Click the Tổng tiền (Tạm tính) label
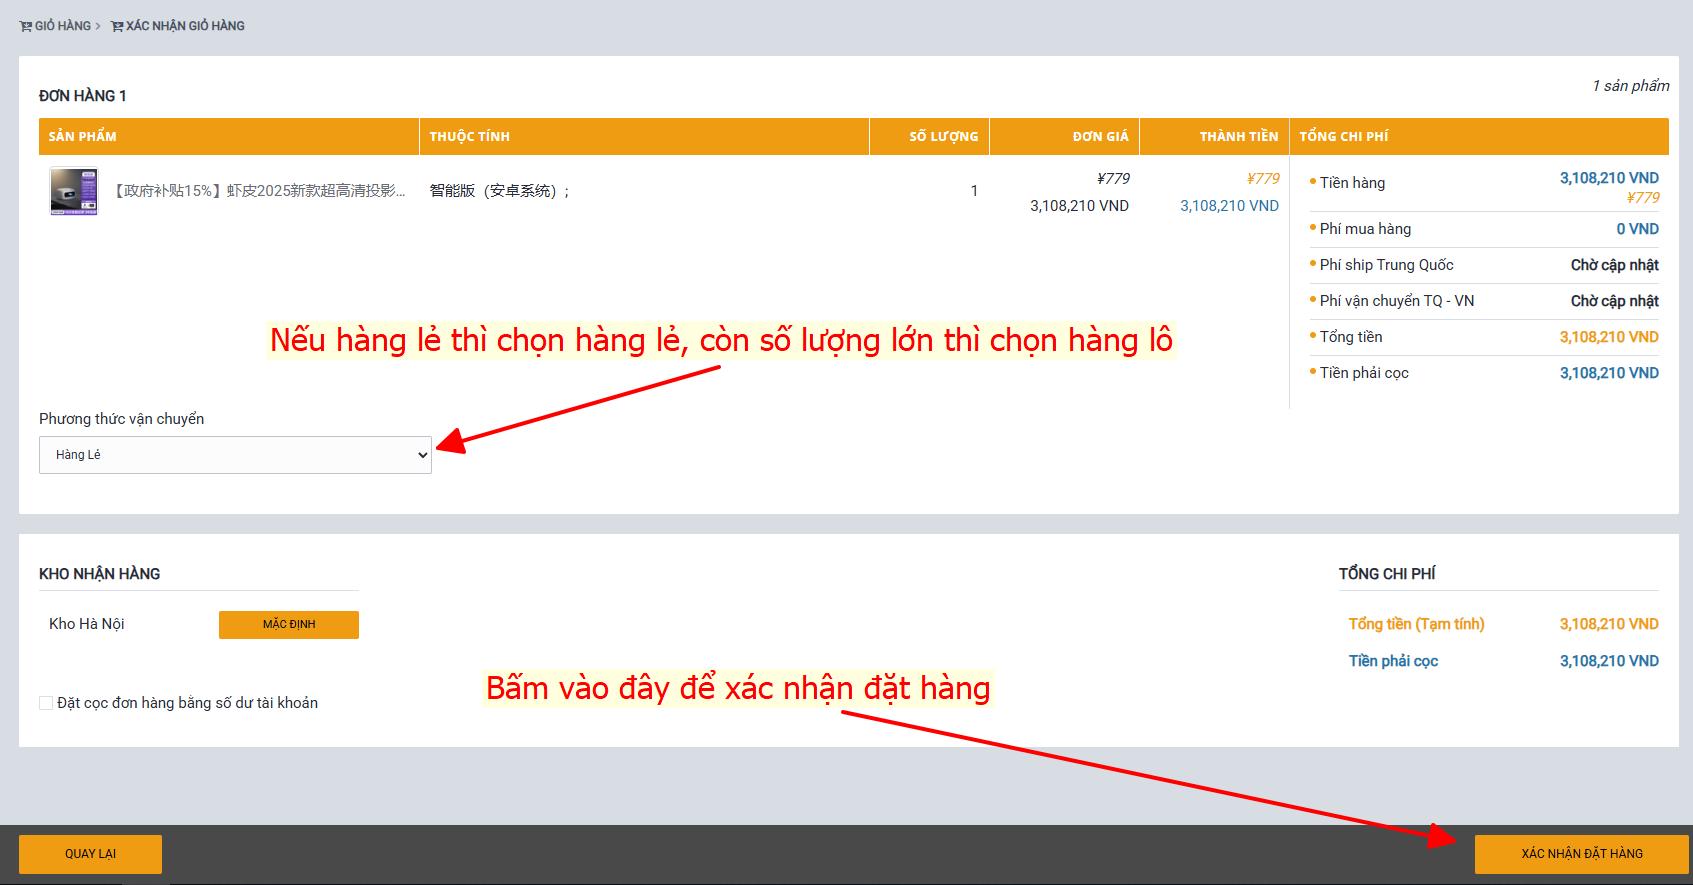This screenshot has height=885, width=1693. [1416, 624]
